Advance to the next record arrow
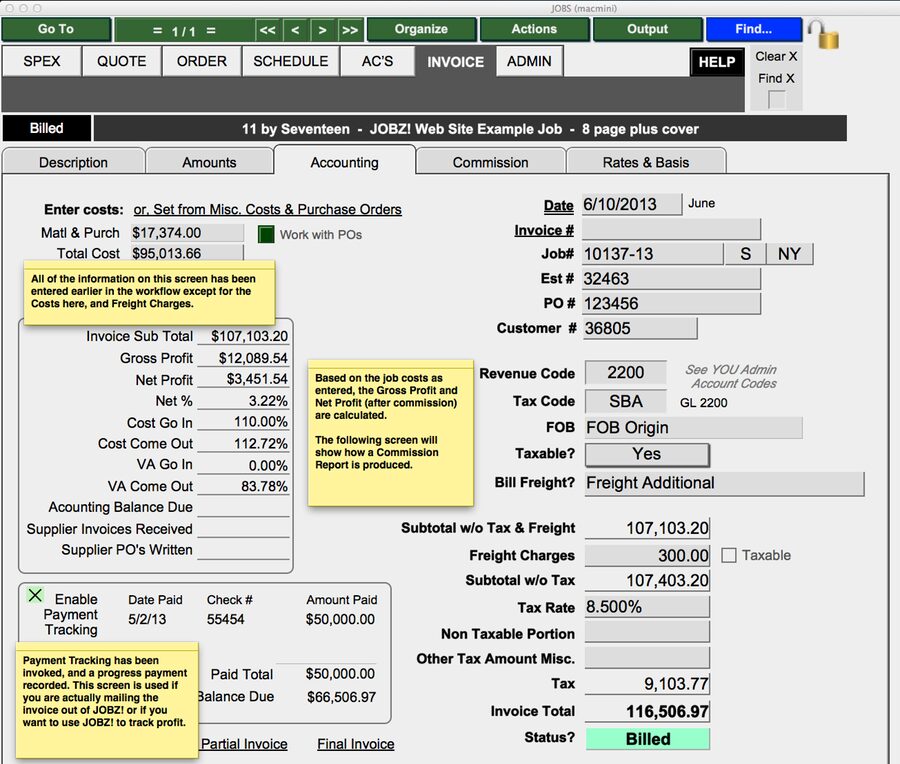 322,29
